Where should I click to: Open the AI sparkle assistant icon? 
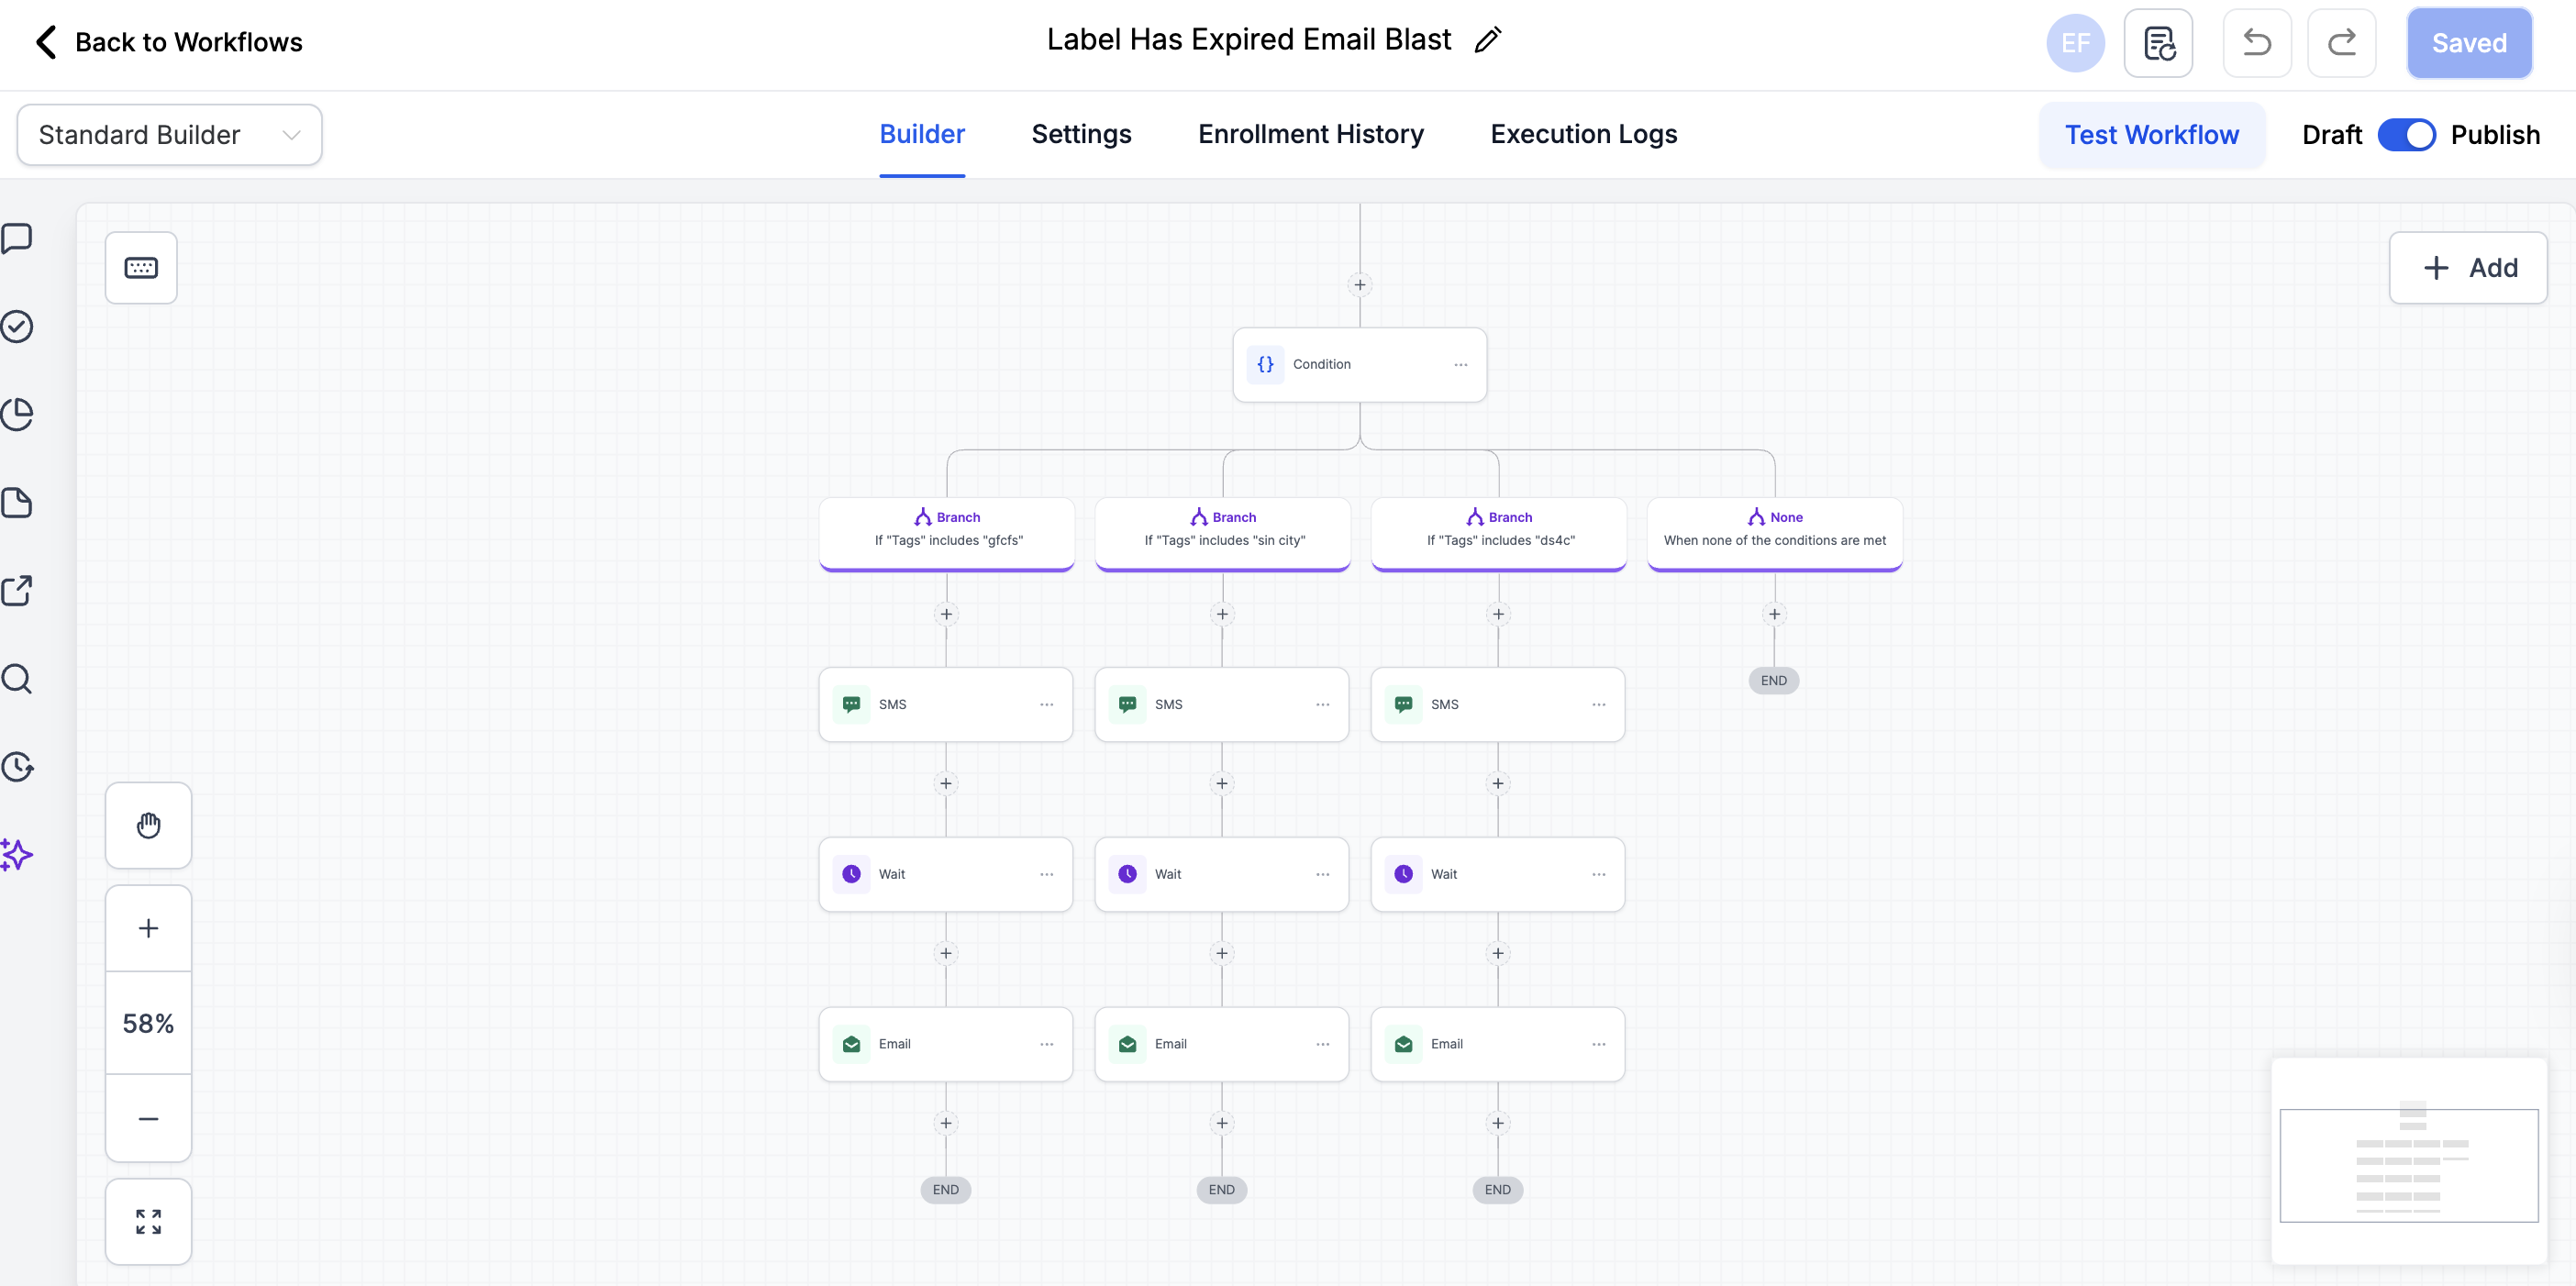(17, 855)
